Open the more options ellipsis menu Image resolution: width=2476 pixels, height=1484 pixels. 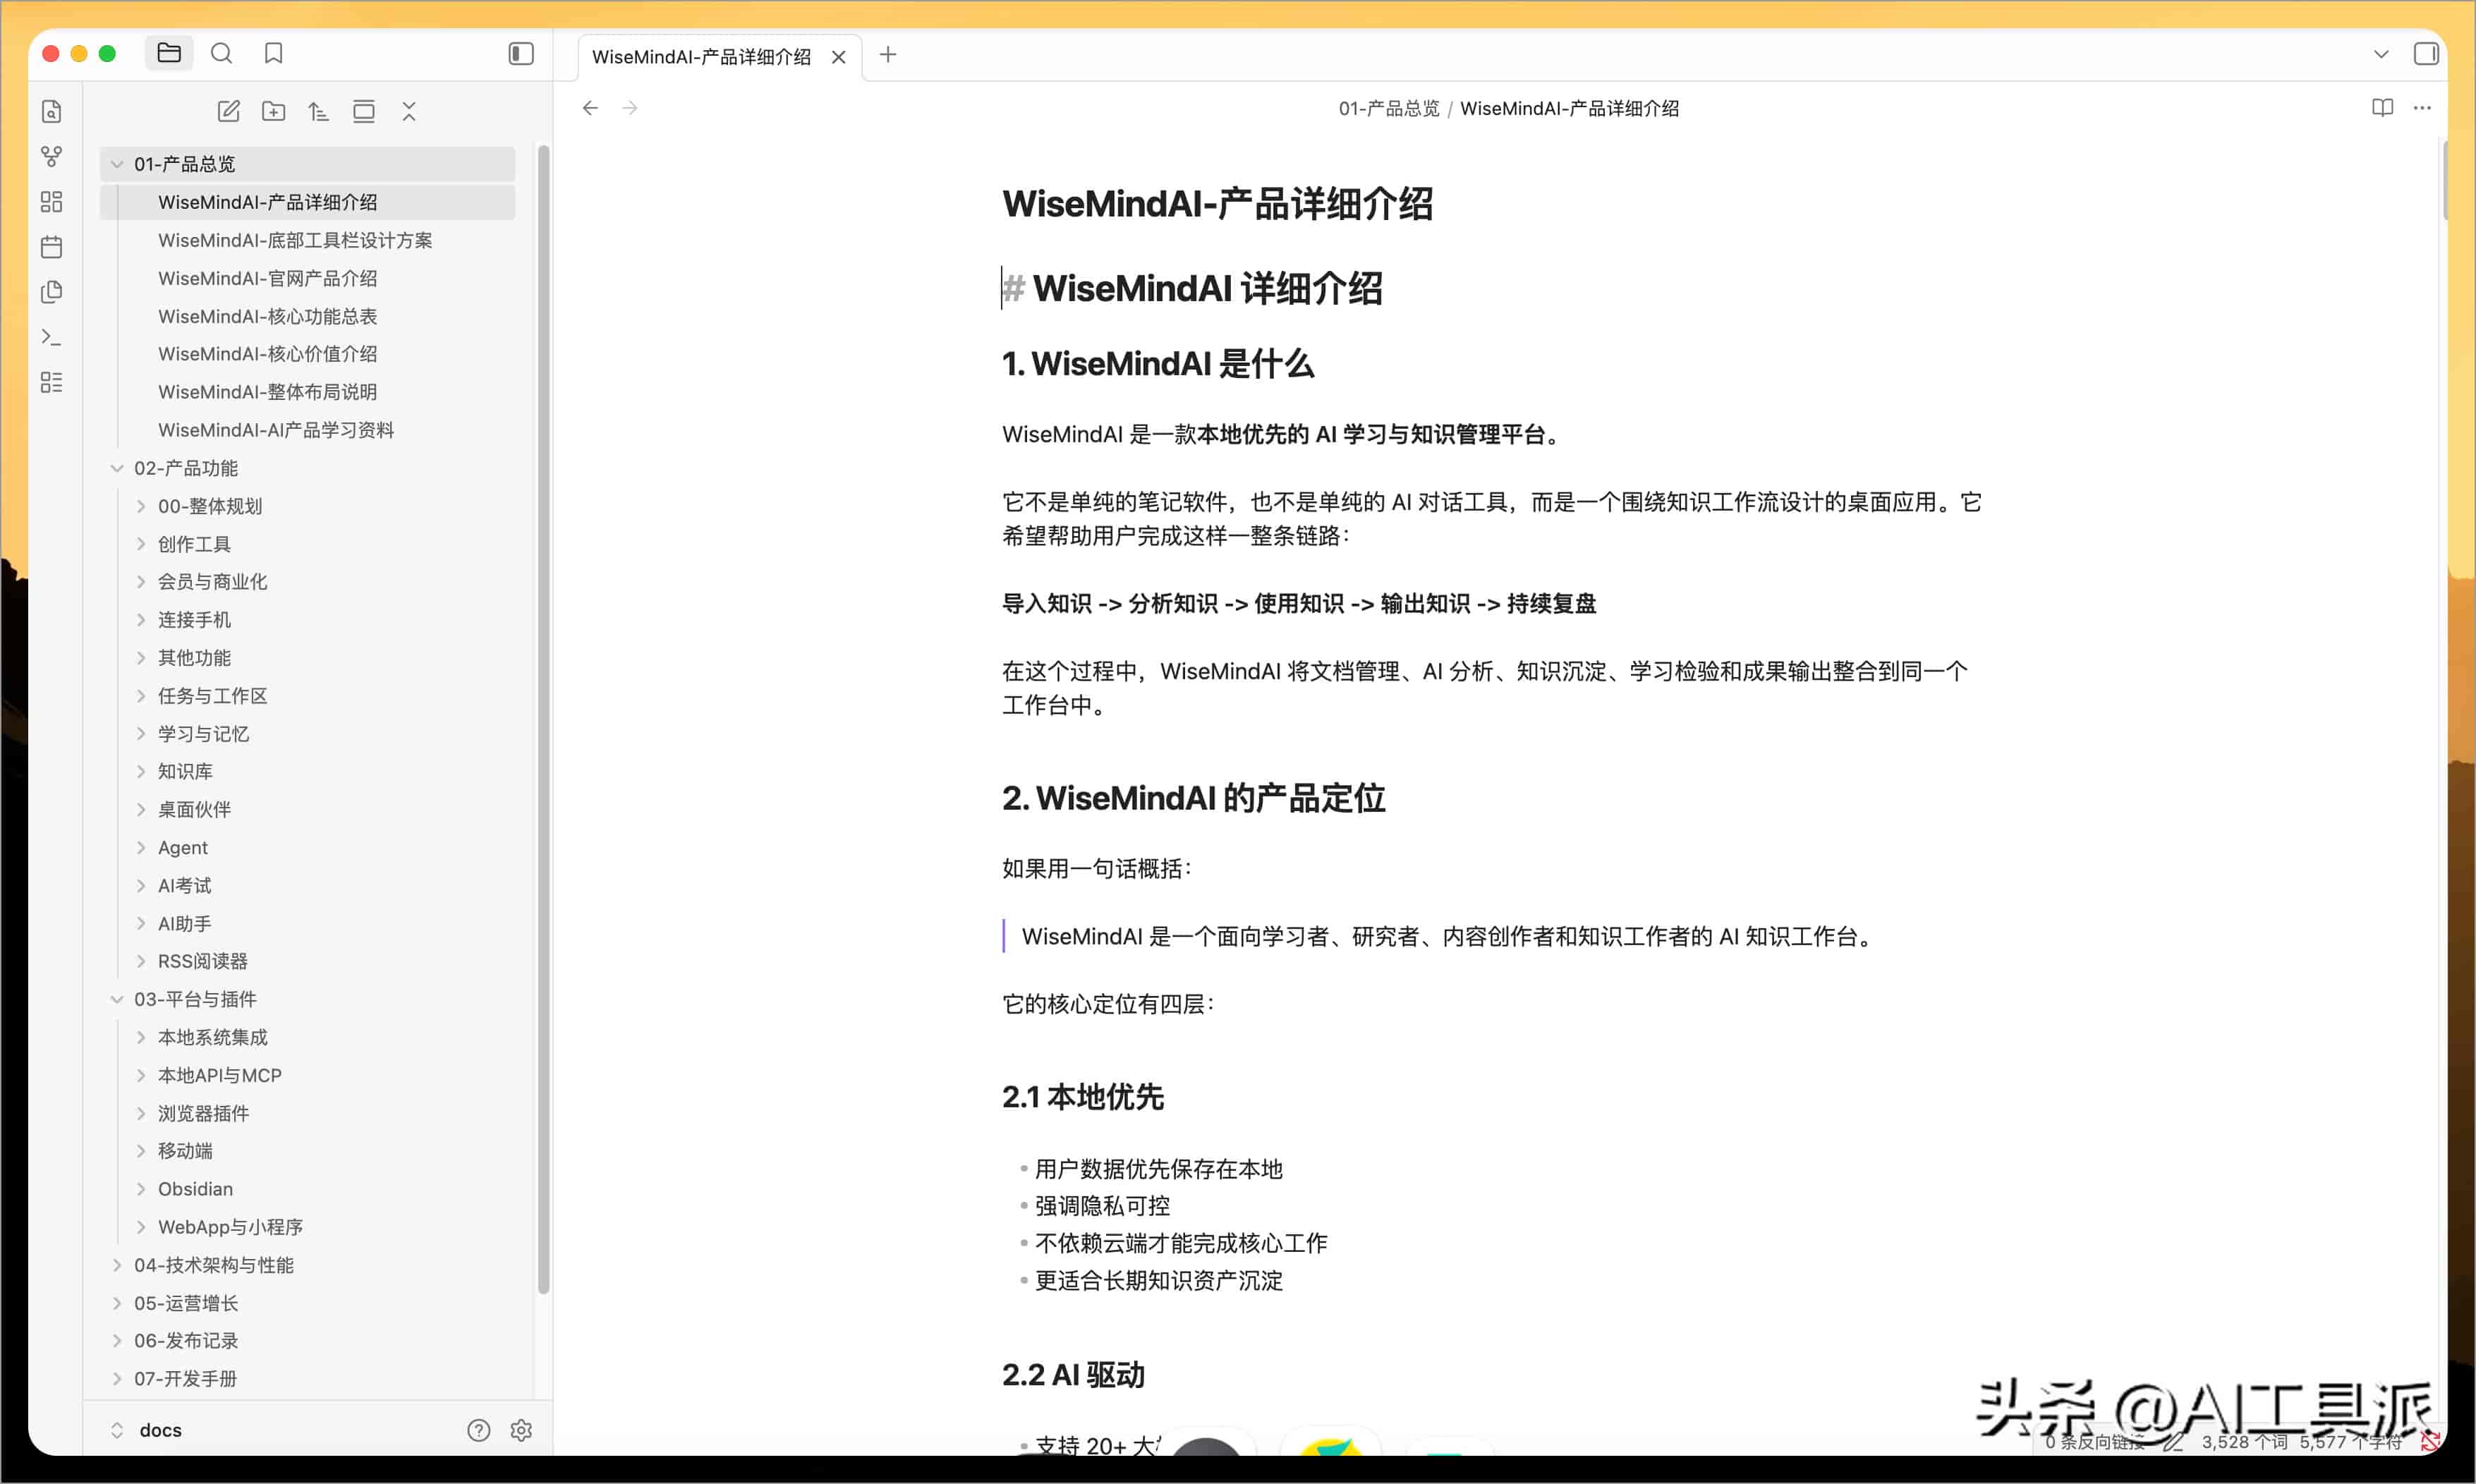tap(2422, 108)
